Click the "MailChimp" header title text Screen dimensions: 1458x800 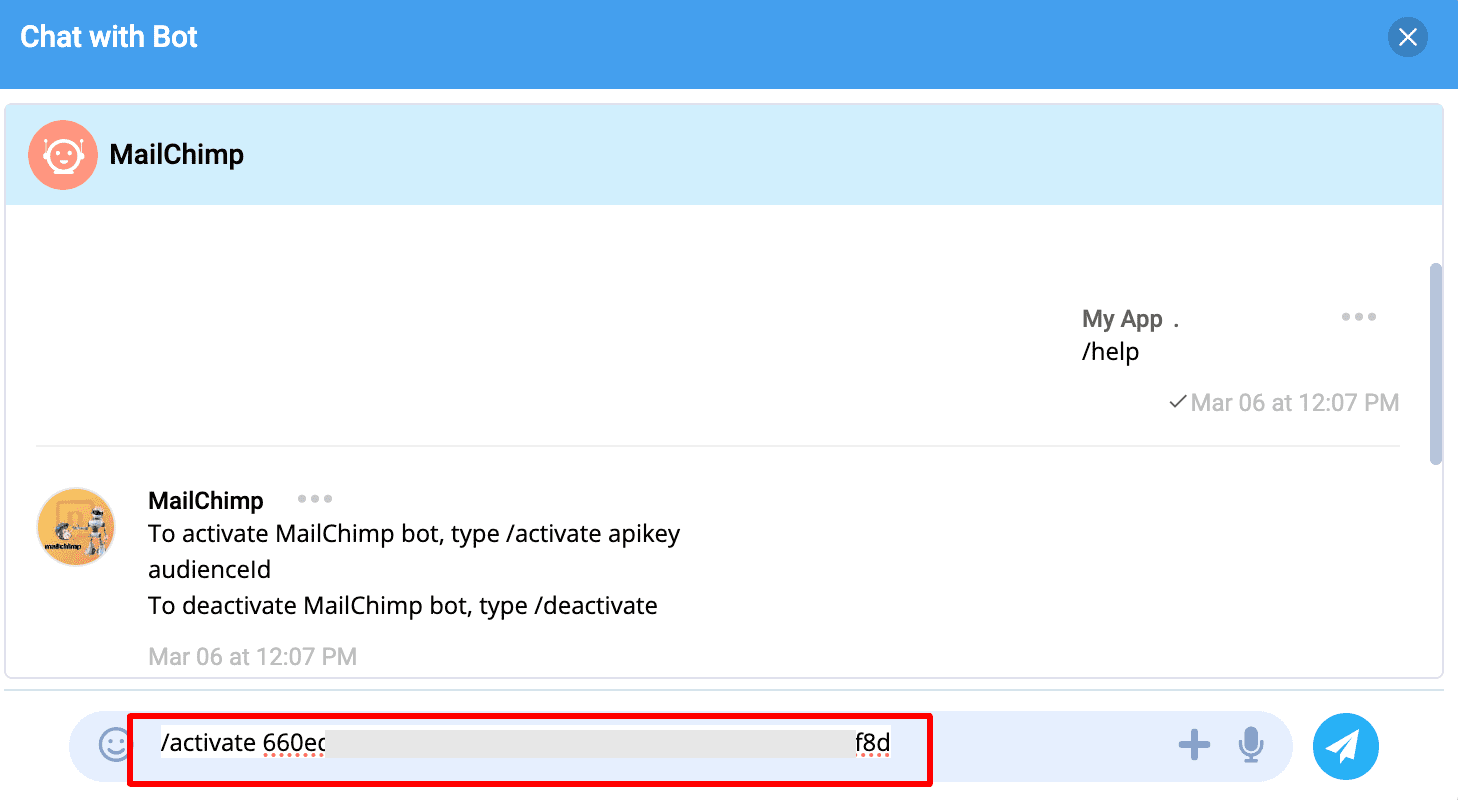(x=177, y=155)
